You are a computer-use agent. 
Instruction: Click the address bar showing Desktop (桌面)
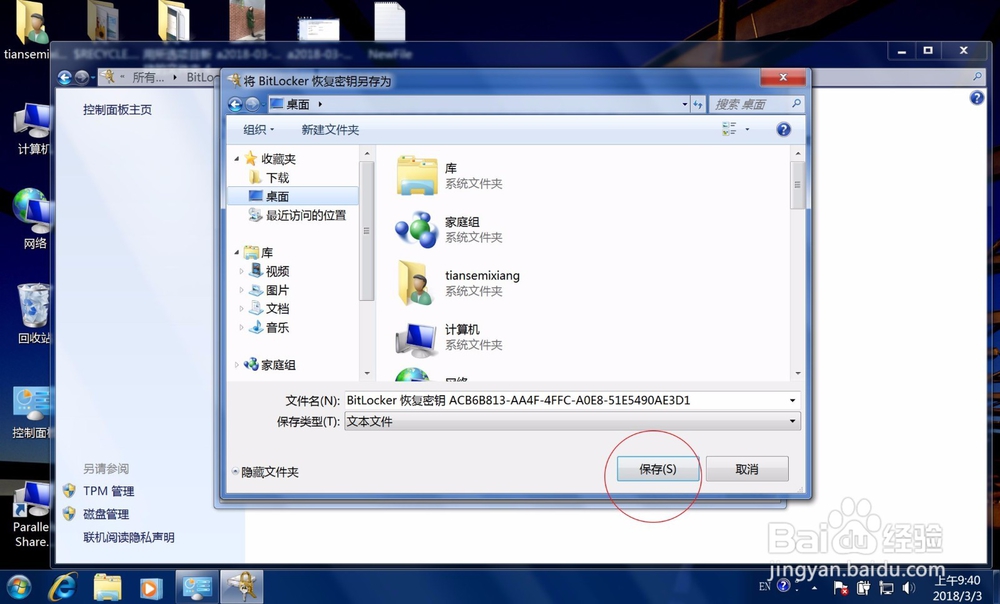(x=478, y=103)
